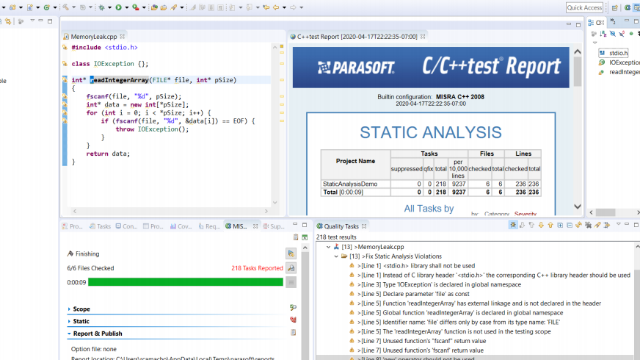Screen dimensions: 640x360
Task: Open dropdown arrow next to Debug icon
Action: pyautogui.click(x=110, y=7)
